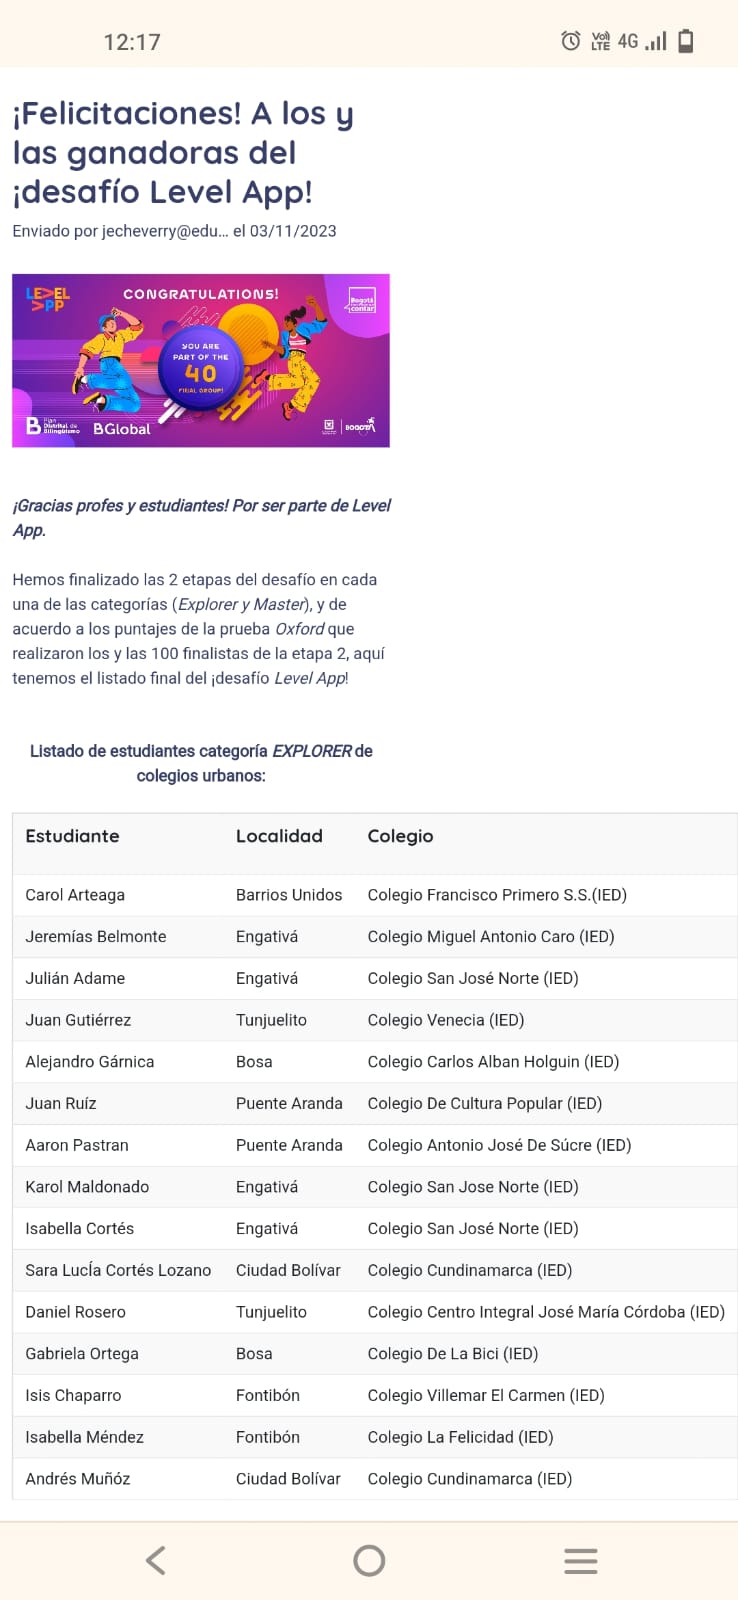This screenshot has width=738, height=1600.
Task: Tap the alarm clock status icon
Action: 570,41
